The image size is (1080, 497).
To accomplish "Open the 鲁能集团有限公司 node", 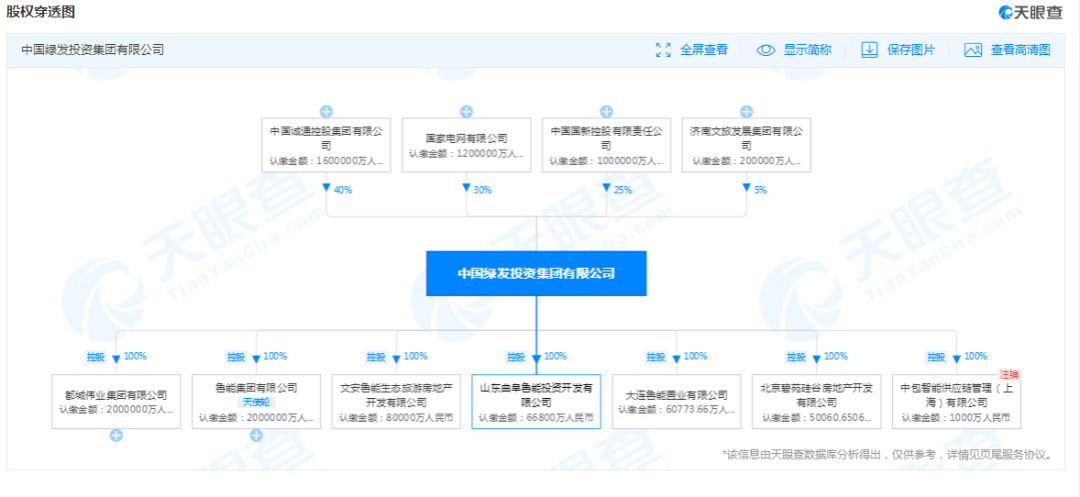I will coord(256,401).
